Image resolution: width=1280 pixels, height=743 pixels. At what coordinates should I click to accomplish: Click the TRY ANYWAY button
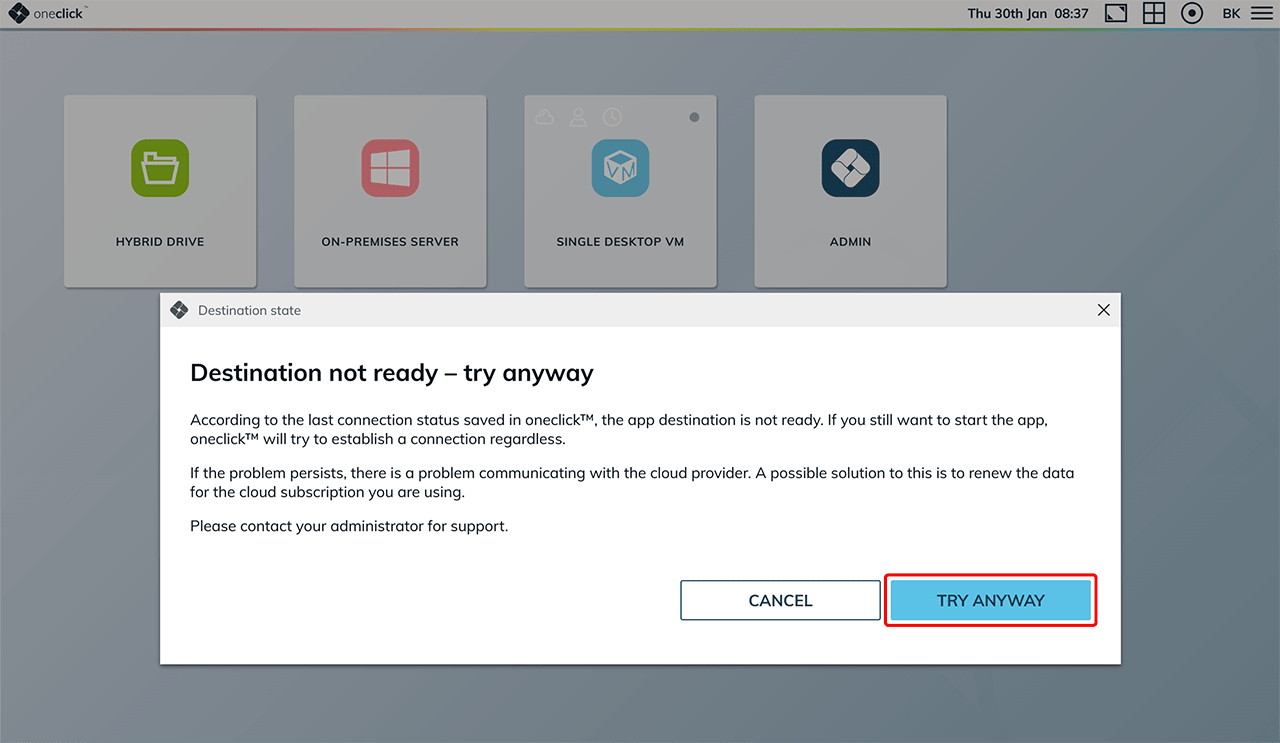pyautogui.click(x=990, y=600)
